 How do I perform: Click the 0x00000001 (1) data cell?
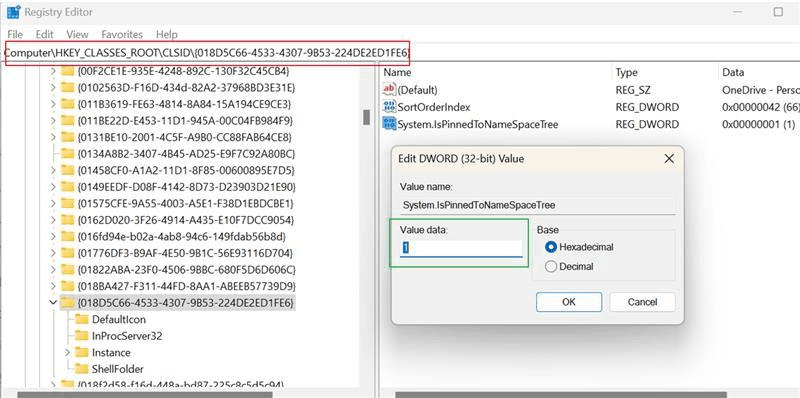(x=759, y=124)
